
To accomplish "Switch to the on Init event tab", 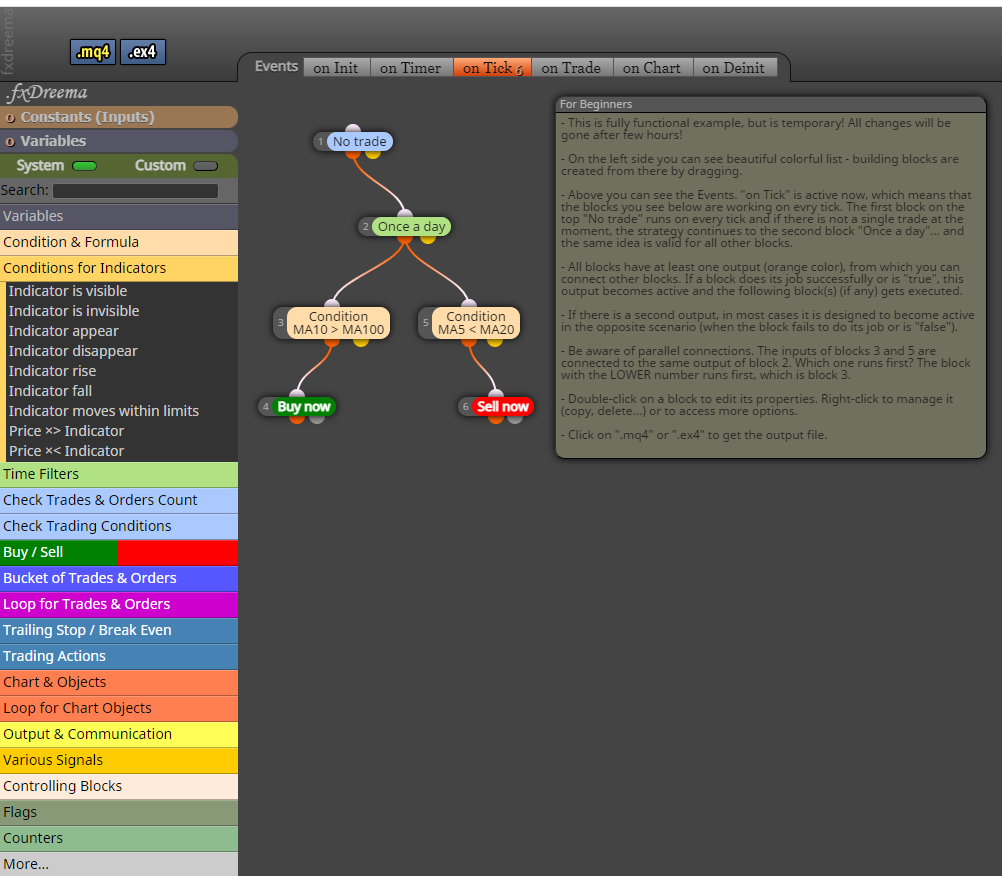I will click(x=336, y=68).
